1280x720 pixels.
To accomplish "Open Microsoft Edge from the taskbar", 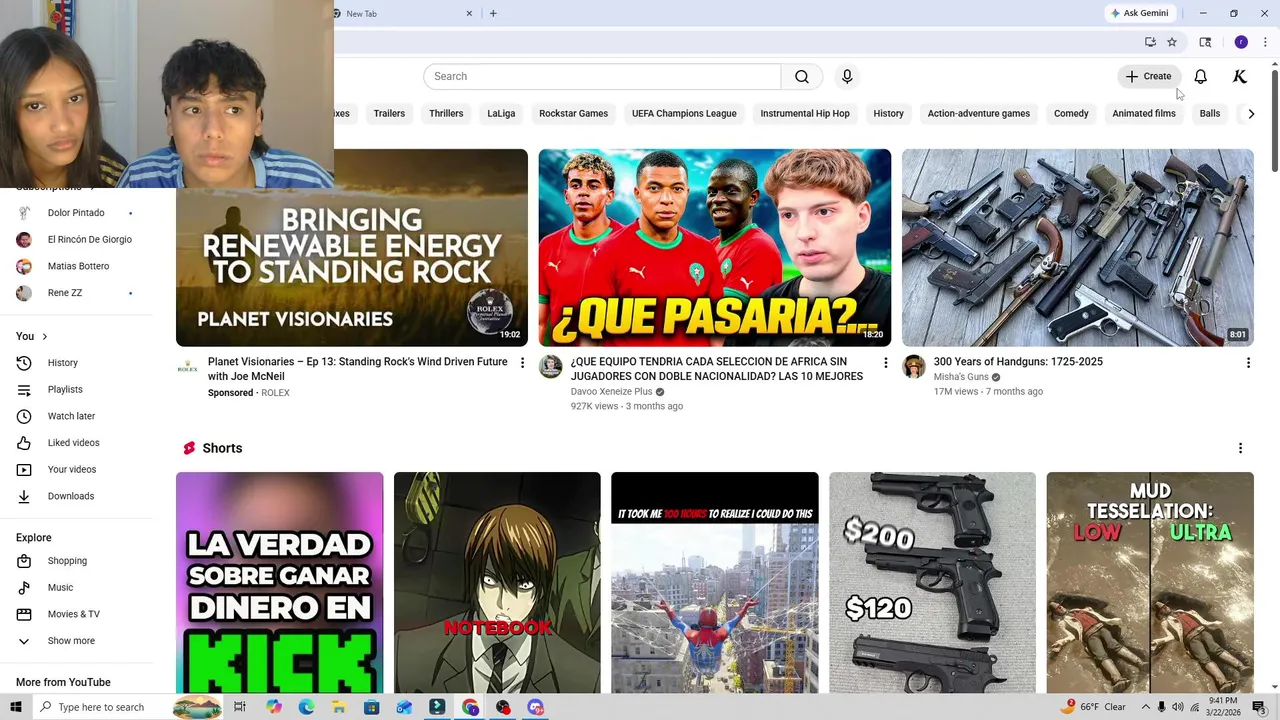I will (306, 707).
